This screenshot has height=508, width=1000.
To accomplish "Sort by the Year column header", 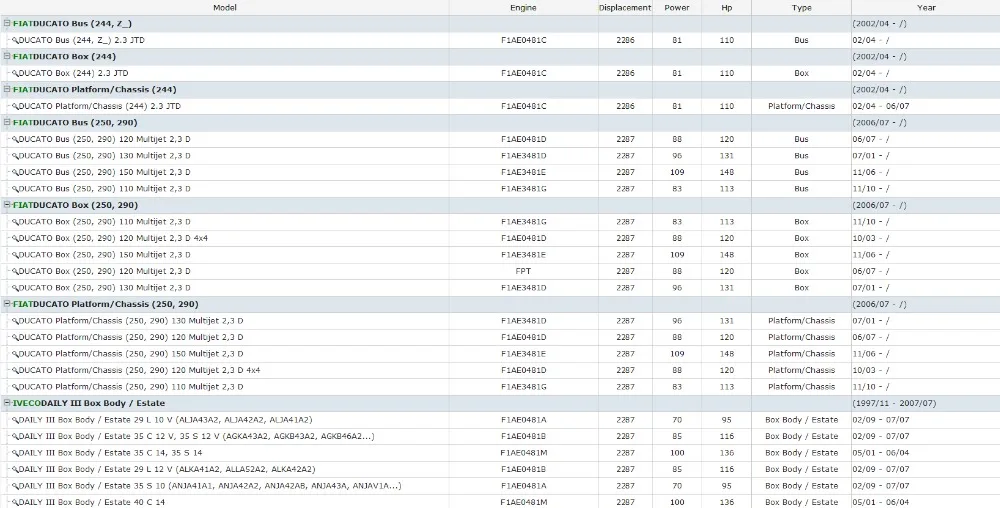I will click(x=926, y=8).
